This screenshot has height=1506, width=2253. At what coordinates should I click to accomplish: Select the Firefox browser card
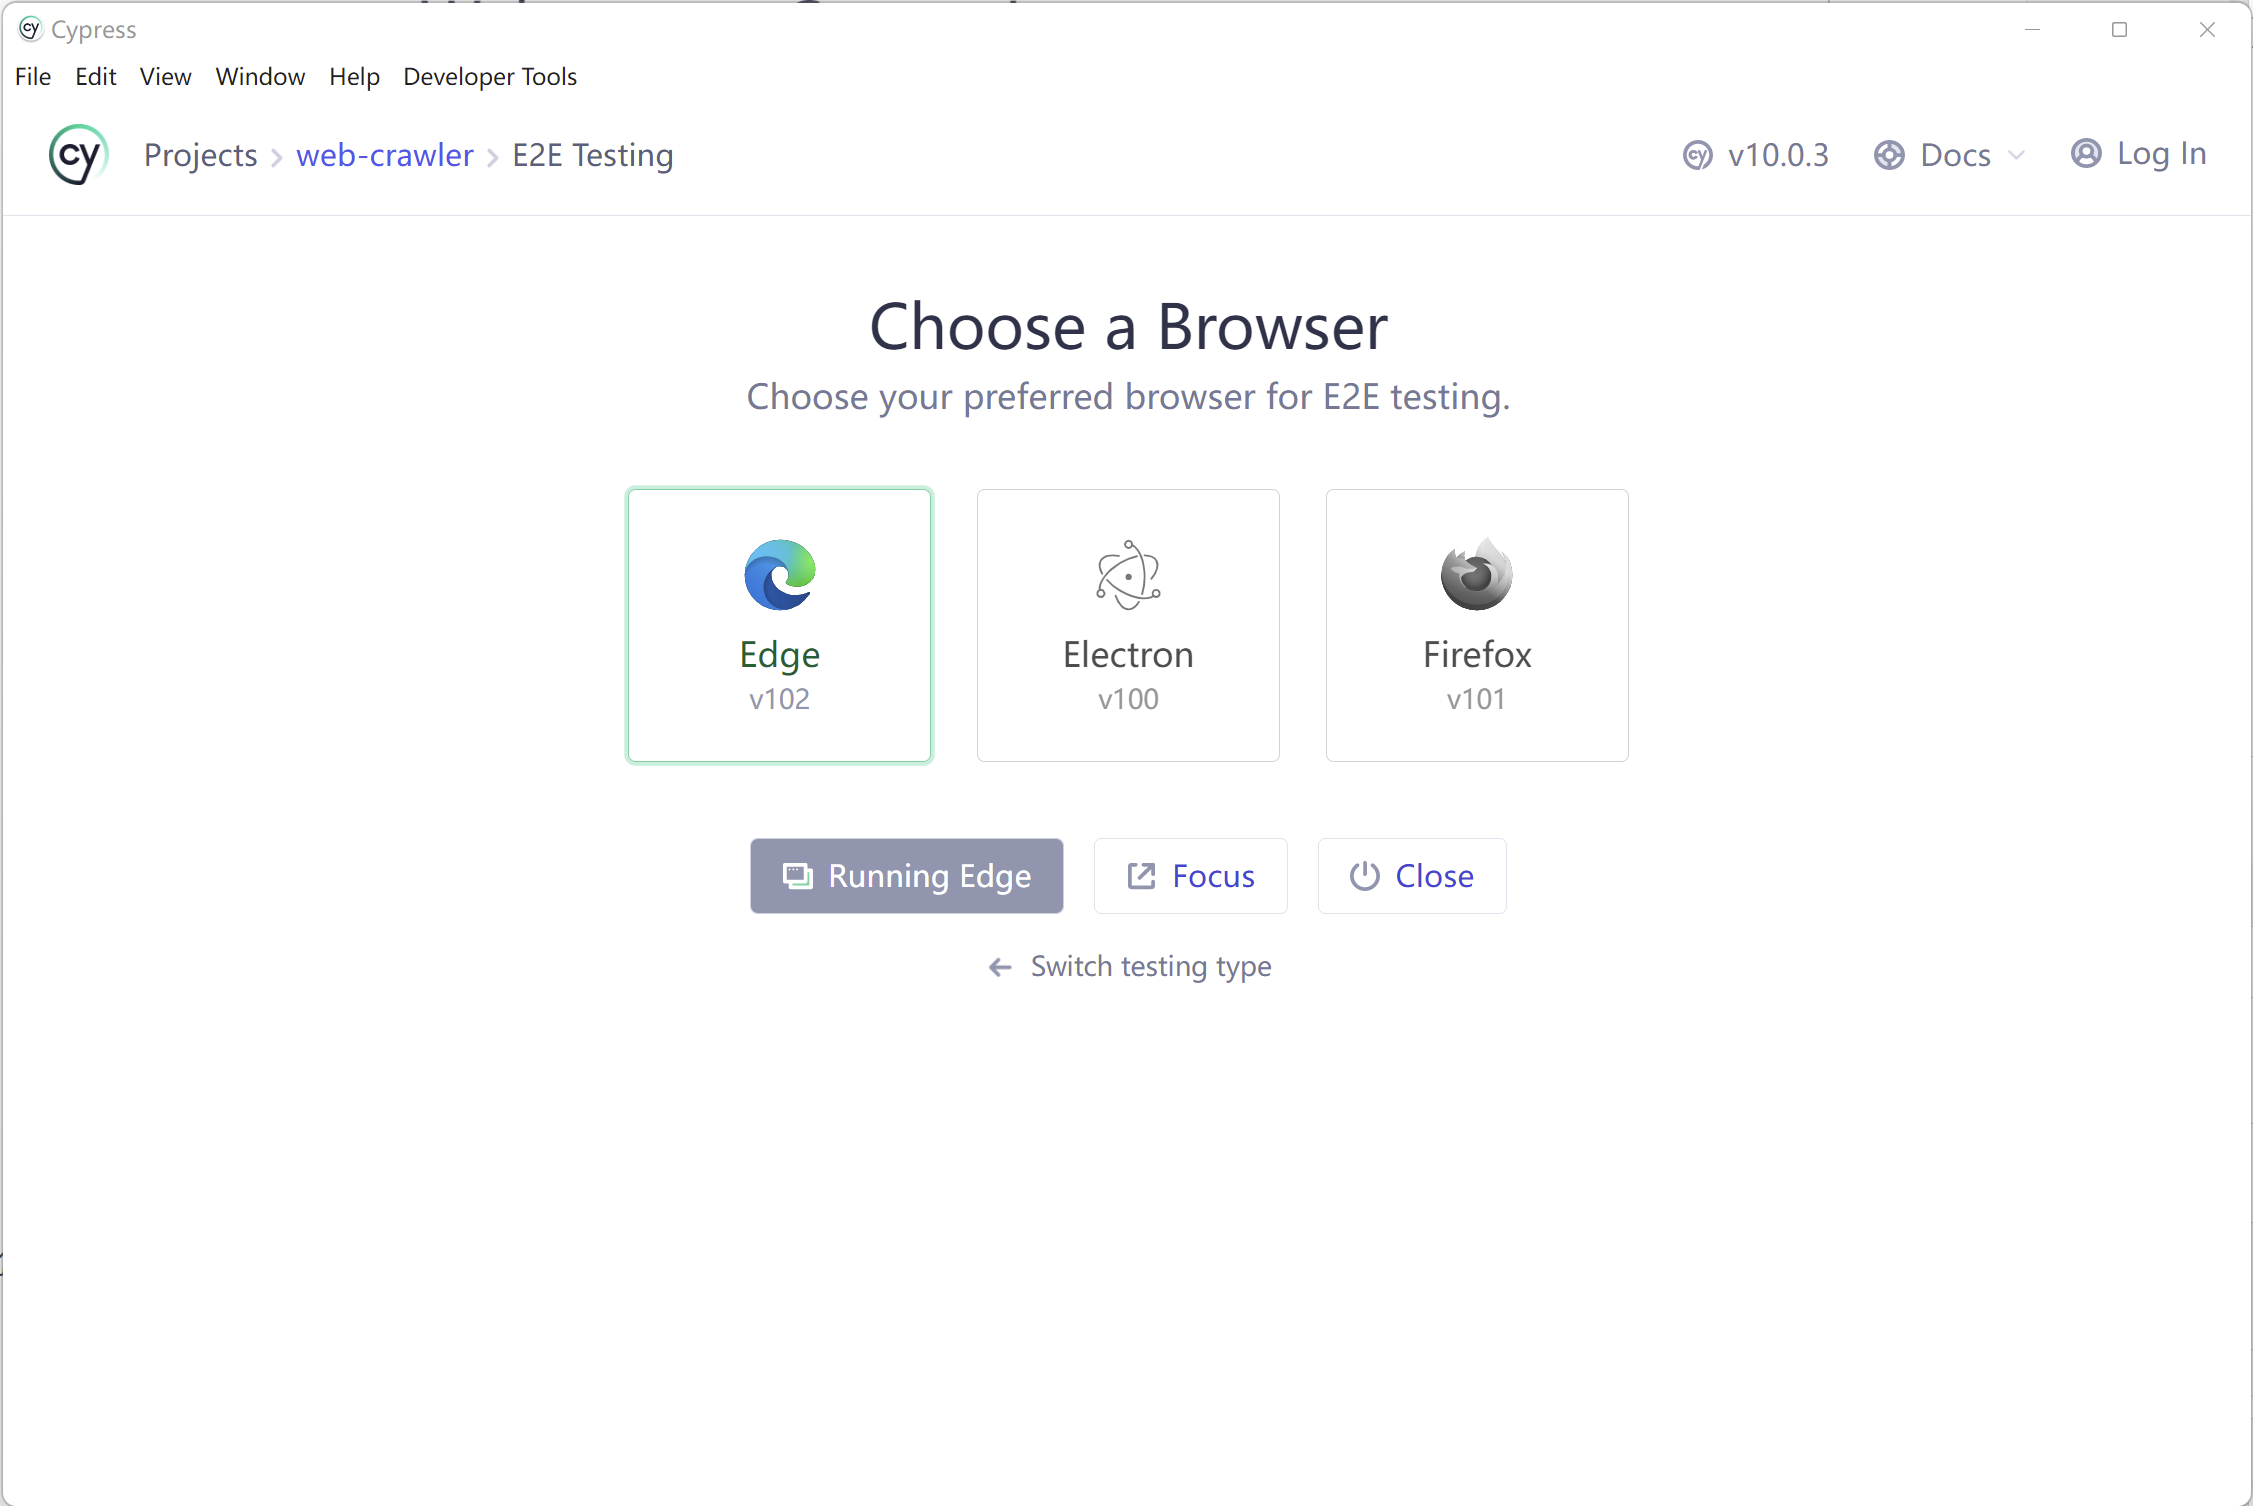click(1477, 625)
